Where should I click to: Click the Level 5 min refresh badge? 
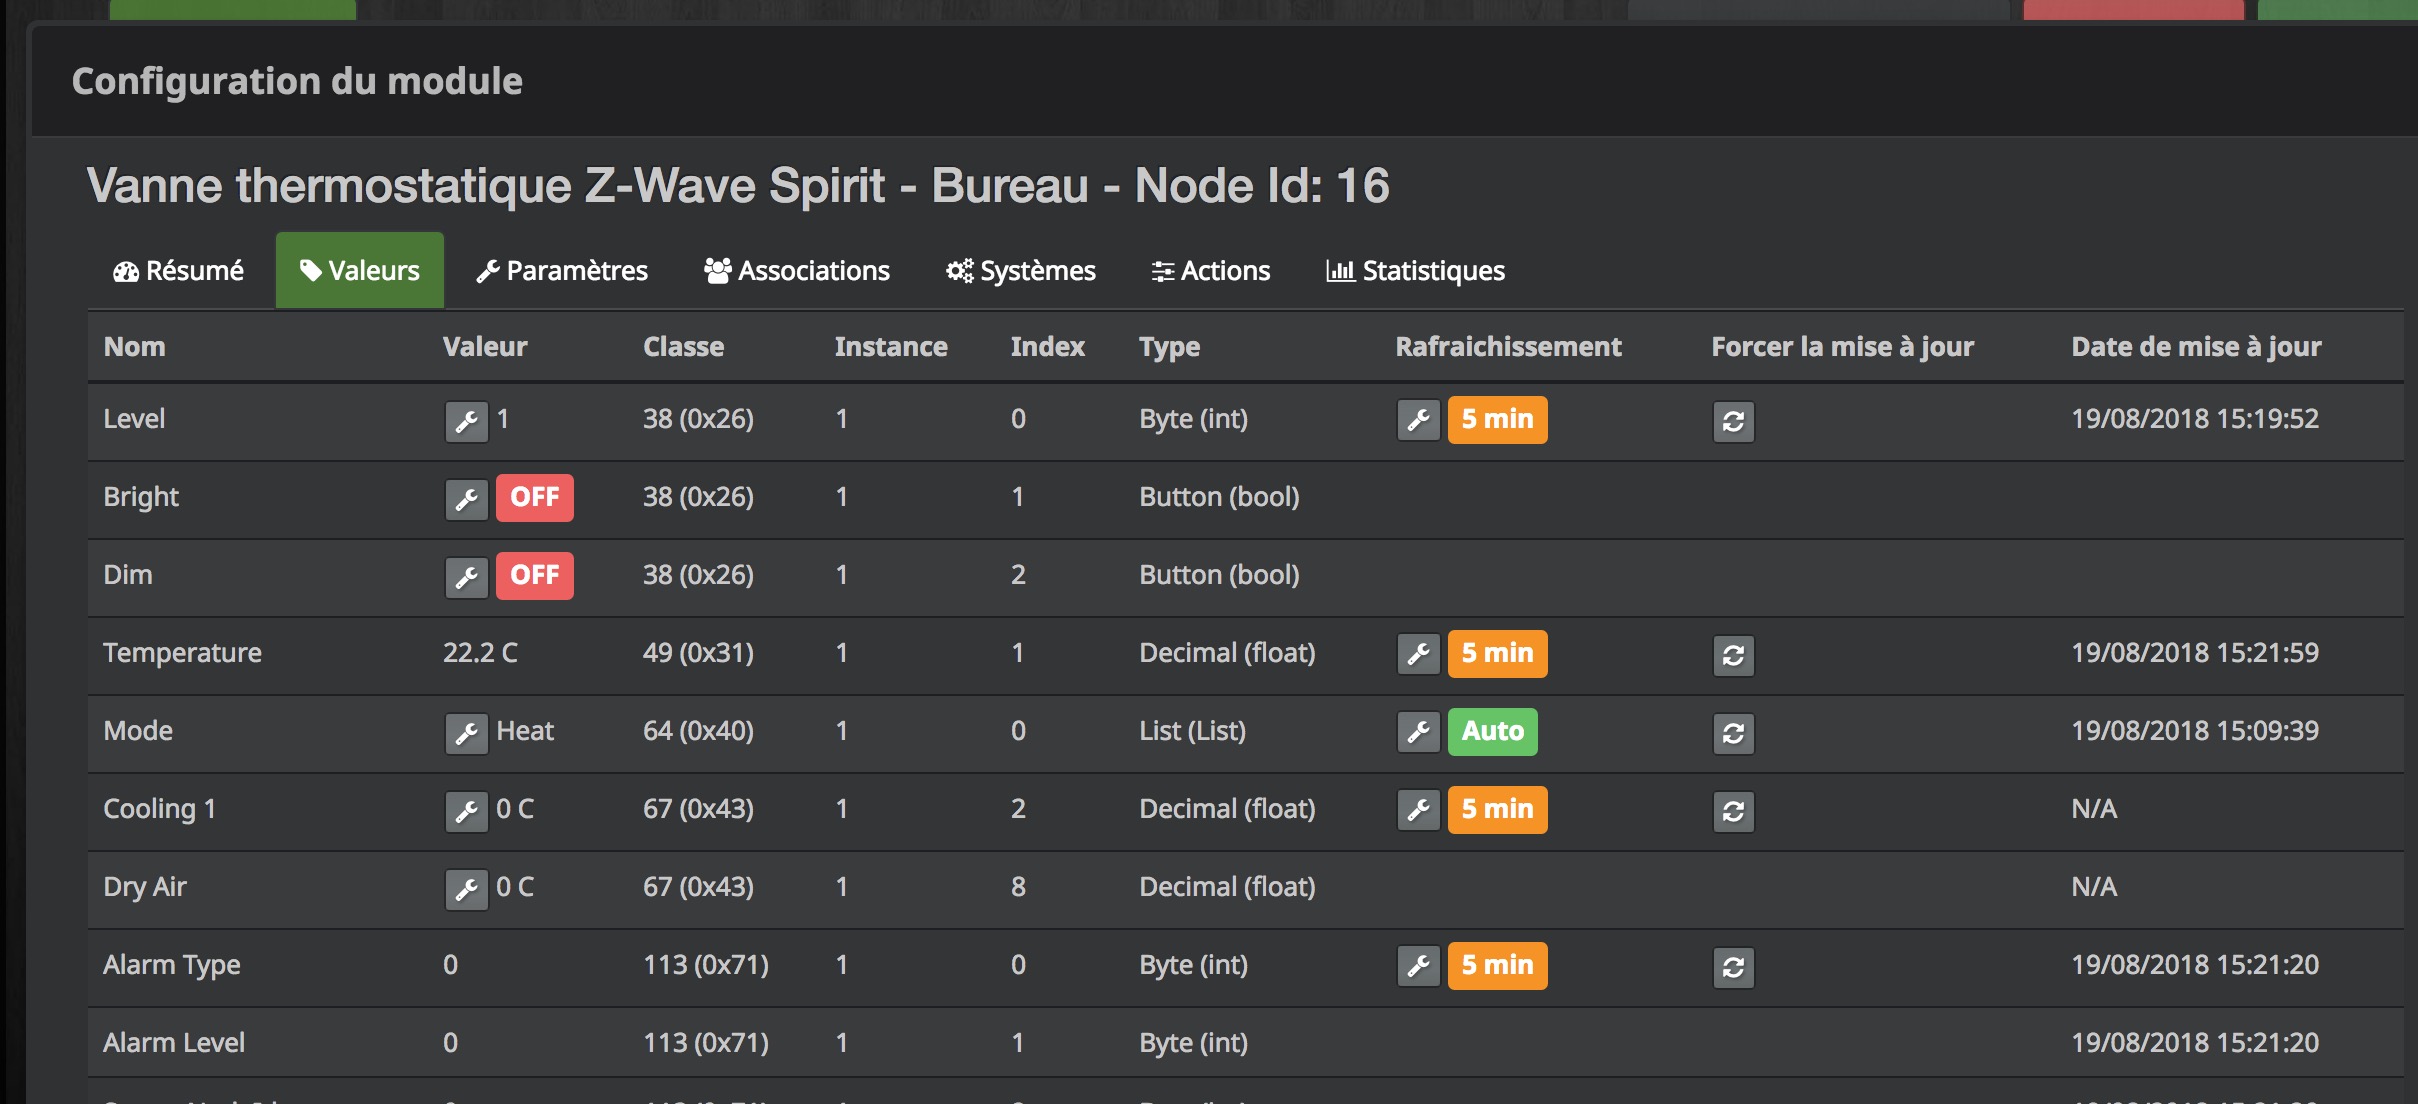(x=1498, y=419)
